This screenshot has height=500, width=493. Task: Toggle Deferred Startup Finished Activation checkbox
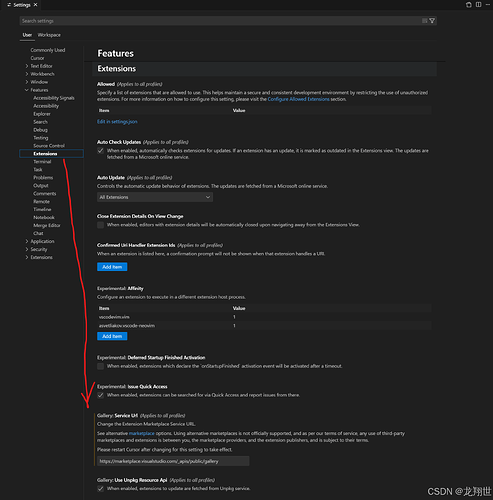tap(100, 366)
